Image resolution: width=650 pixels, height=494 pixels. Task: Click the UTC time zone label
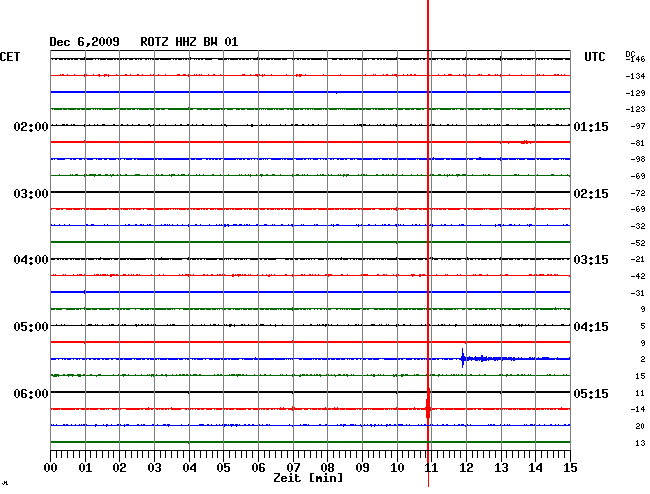(594, 57)
